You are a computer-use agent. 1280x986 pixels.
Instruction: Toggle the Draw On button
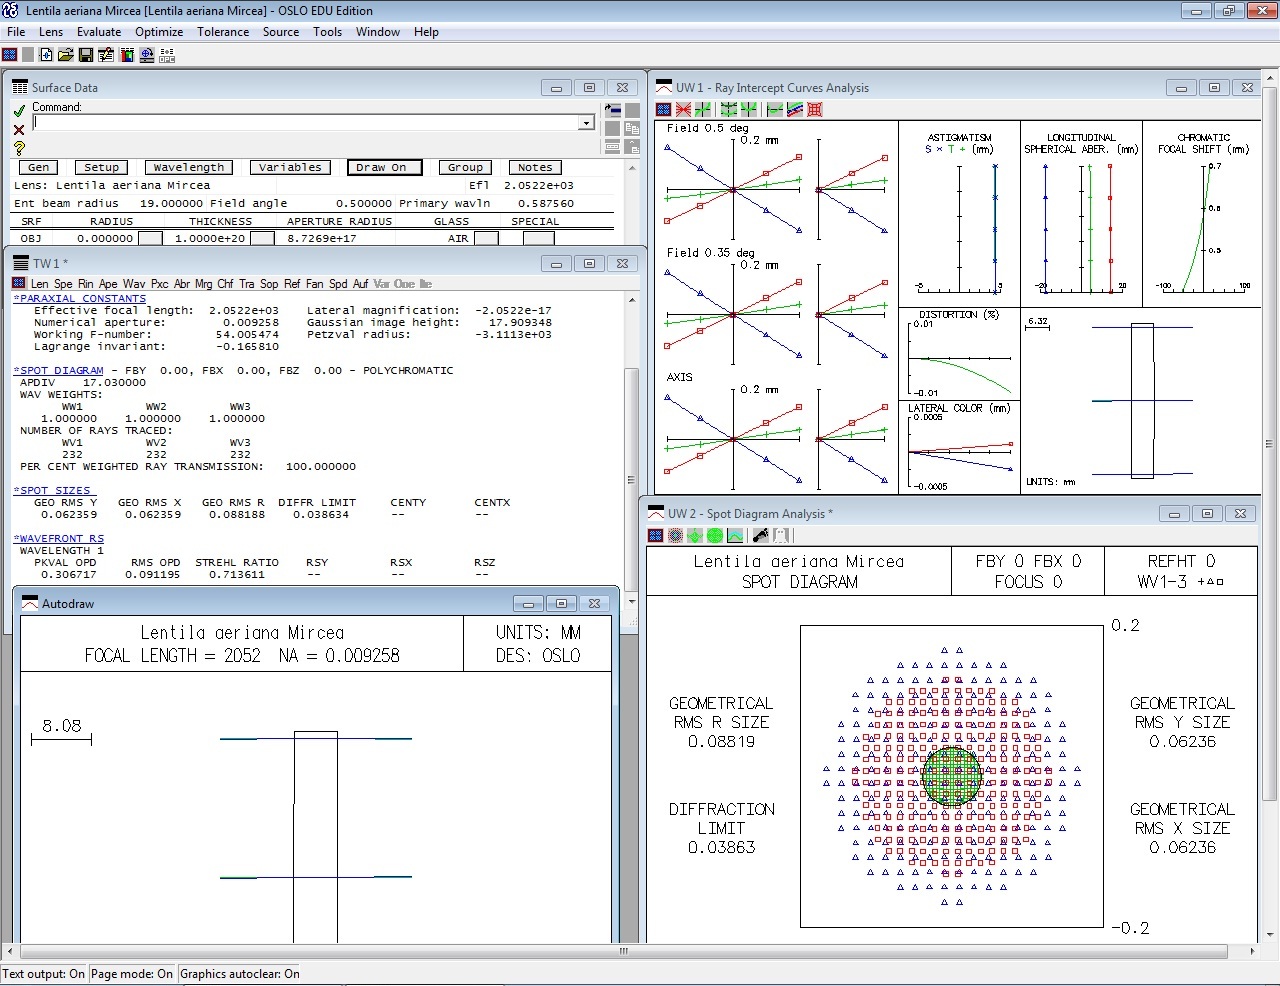[385, 167]
